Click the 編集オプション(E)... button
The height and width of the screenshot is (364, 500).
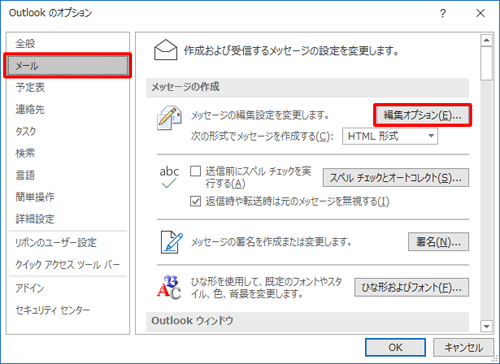pos(422,115)
